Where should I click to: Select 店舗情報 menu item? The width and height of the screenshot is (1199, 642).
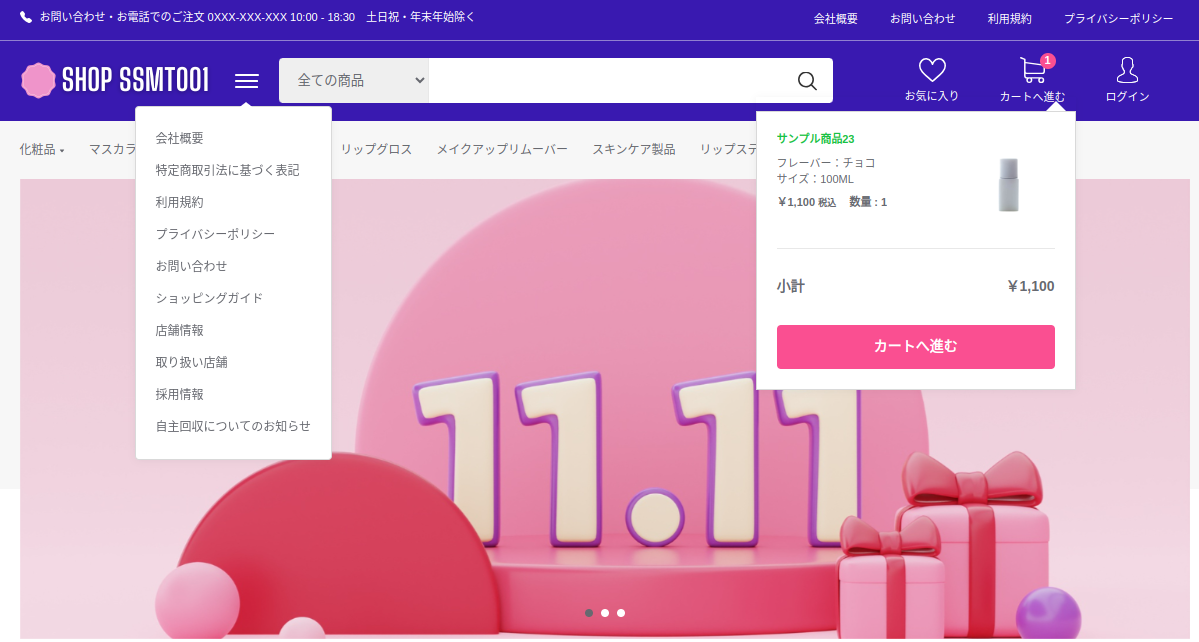pos(180,330)
